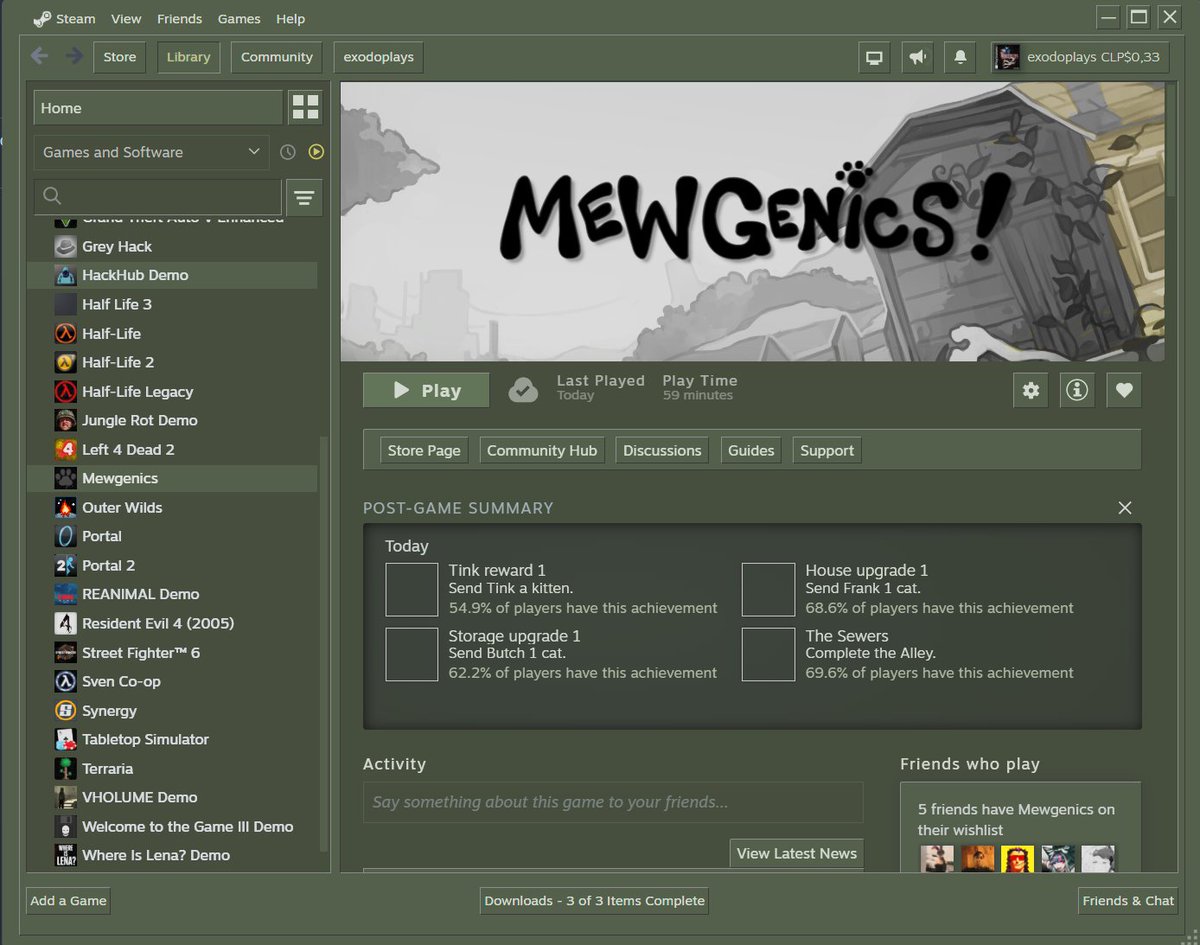Open the exodoplays profile tab
1200x945 pixels.
[379, 57]
